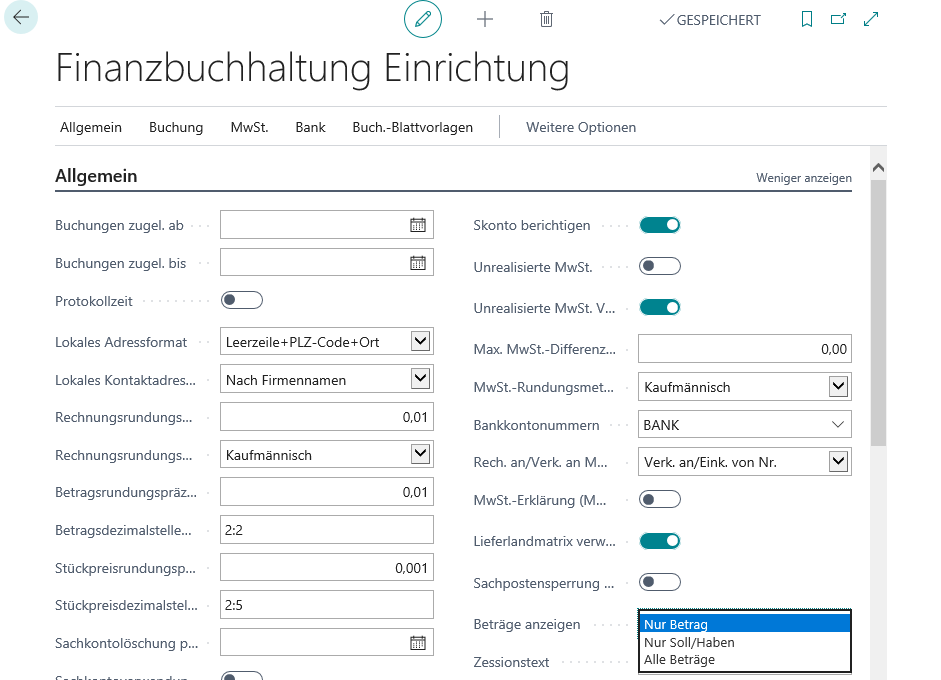This screenshot has width=941, height=680.
Task: Toggle the Protokollzeit switch
Action: (x=242, y=300)
